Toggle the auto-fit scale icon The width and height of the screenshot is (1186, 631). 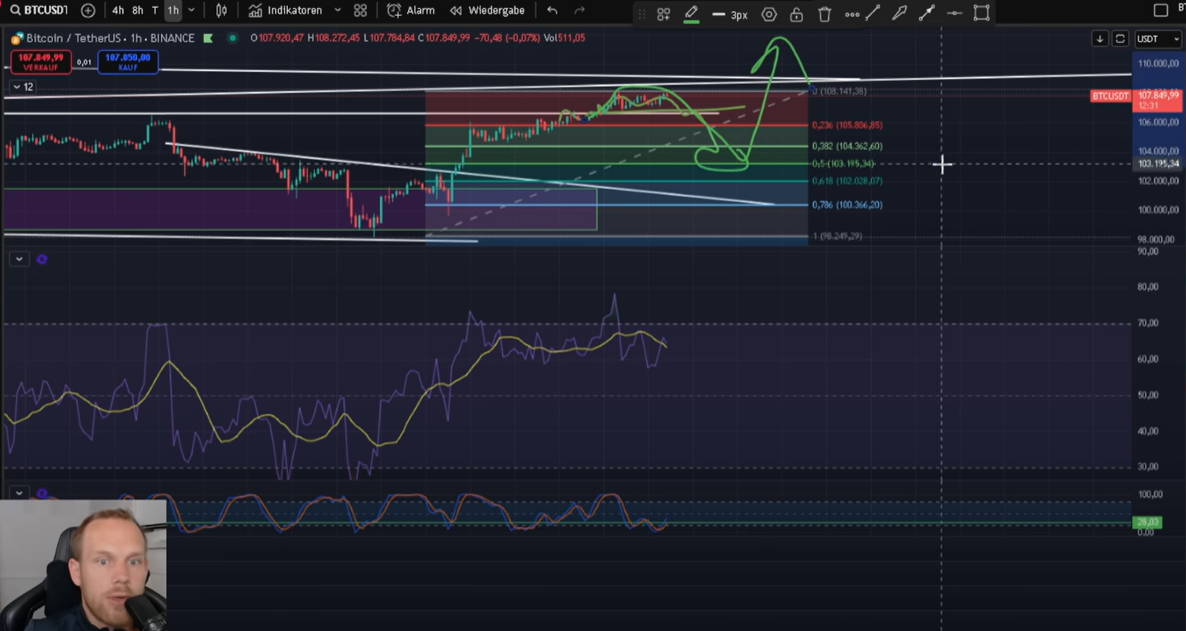pos(1120,39)
